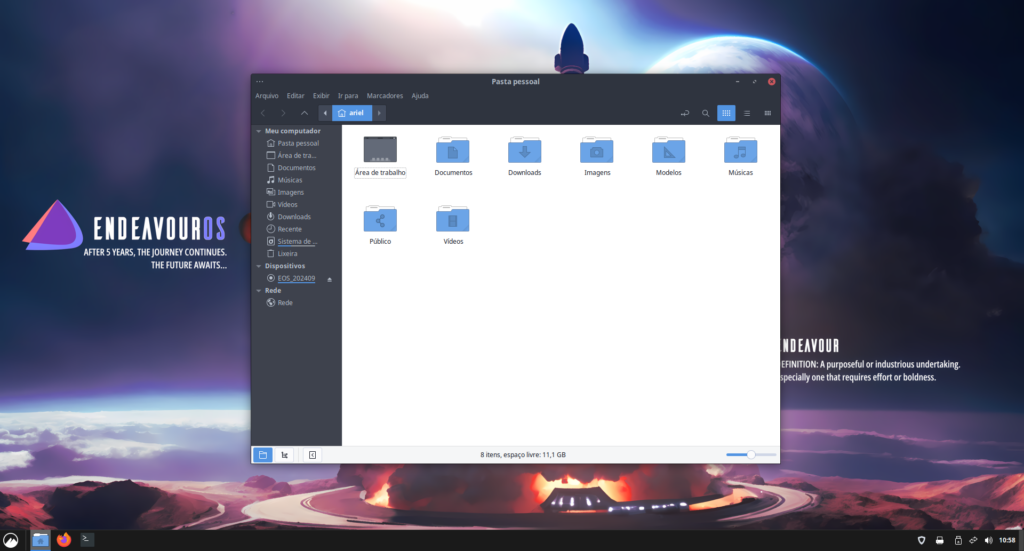The width and height of the screenshot is (1024, 551).
Task: Click the 'ariel' home path button
Action: 352,113
